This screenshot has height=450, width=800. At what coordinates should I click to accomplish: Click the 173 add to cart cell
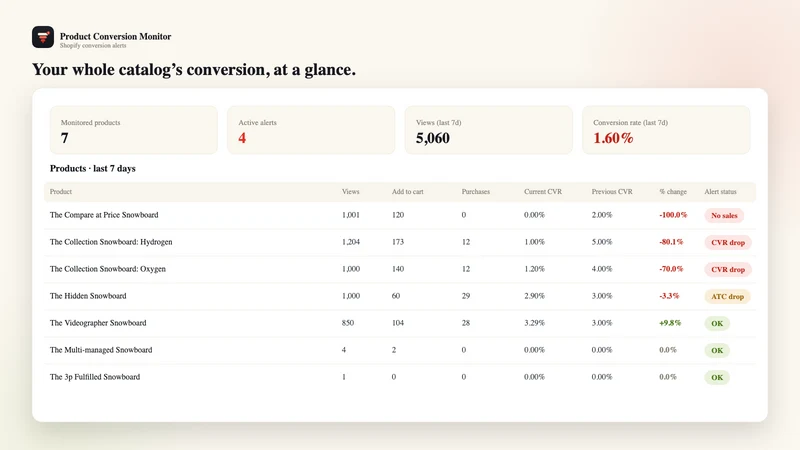[397, 242]
